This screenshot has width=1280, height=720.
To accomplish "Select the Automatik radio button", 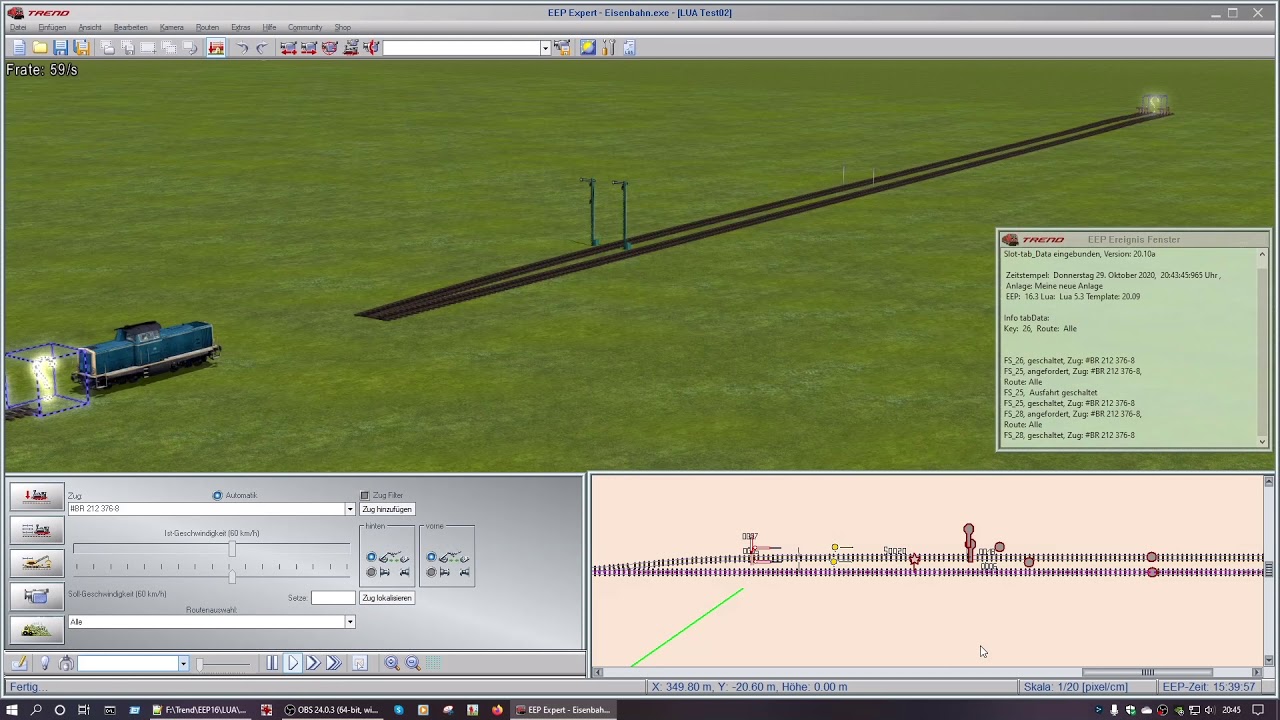I will coord(217,495).
